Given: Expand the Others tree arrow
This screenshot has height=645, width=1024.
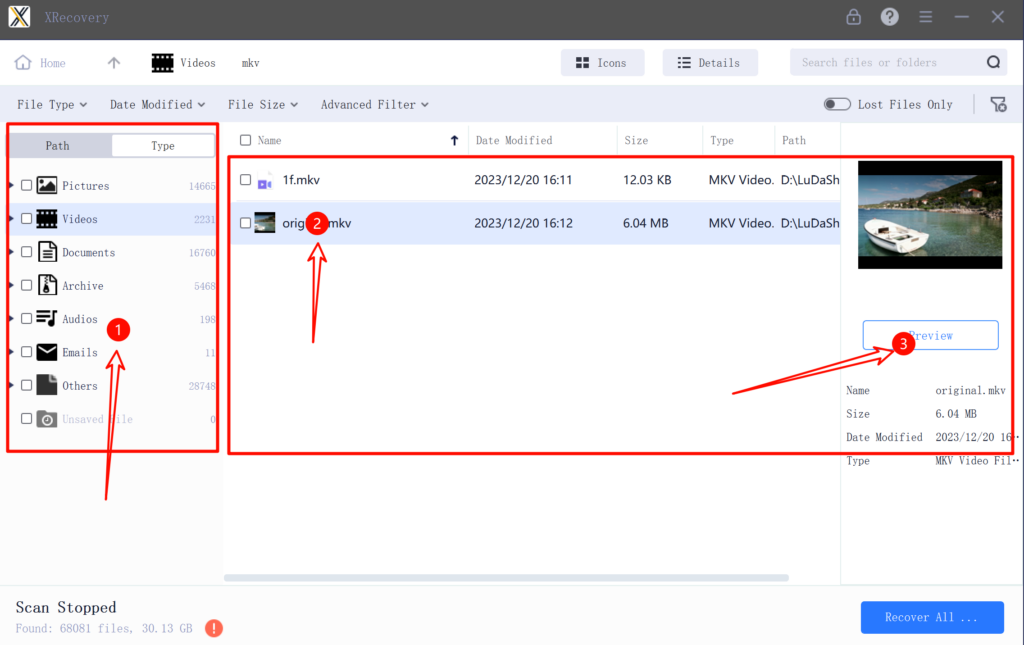Looking at the screenshot, I should (11, 385).
